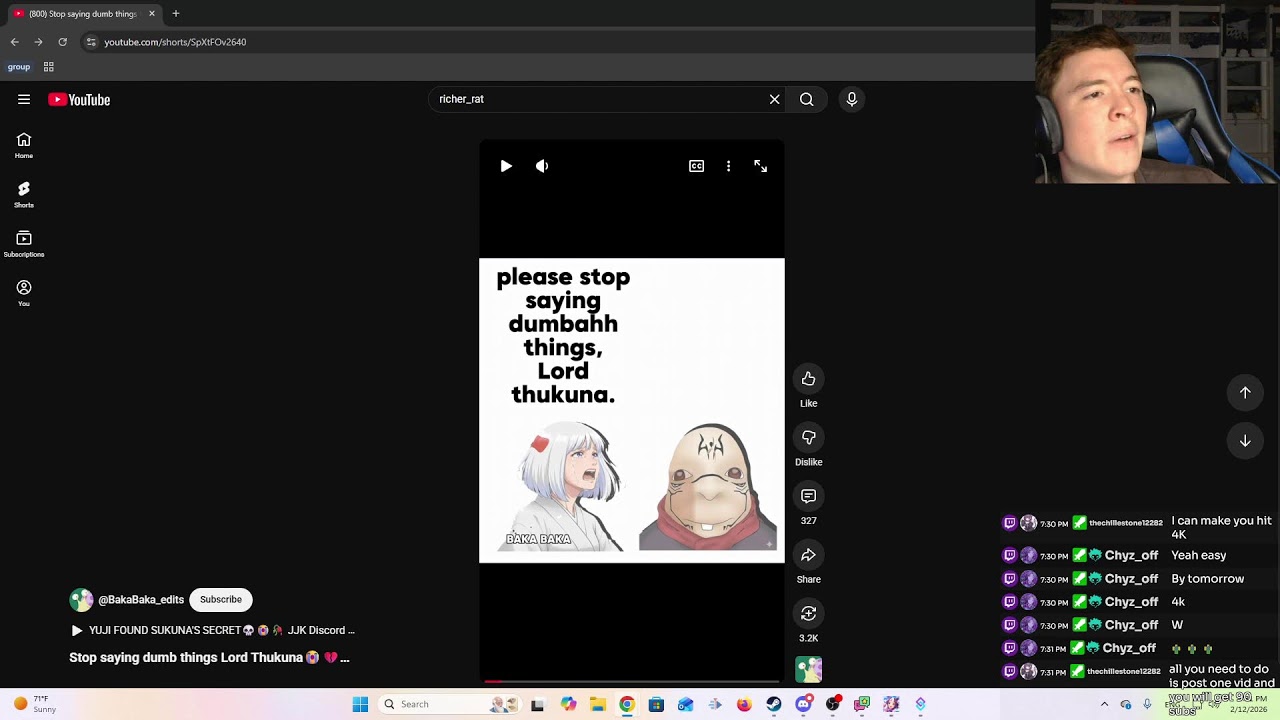Open Discord from the taskbar
Viewport: 1280px width, 720px height.
pyautogui.click(x=804, y=704)
